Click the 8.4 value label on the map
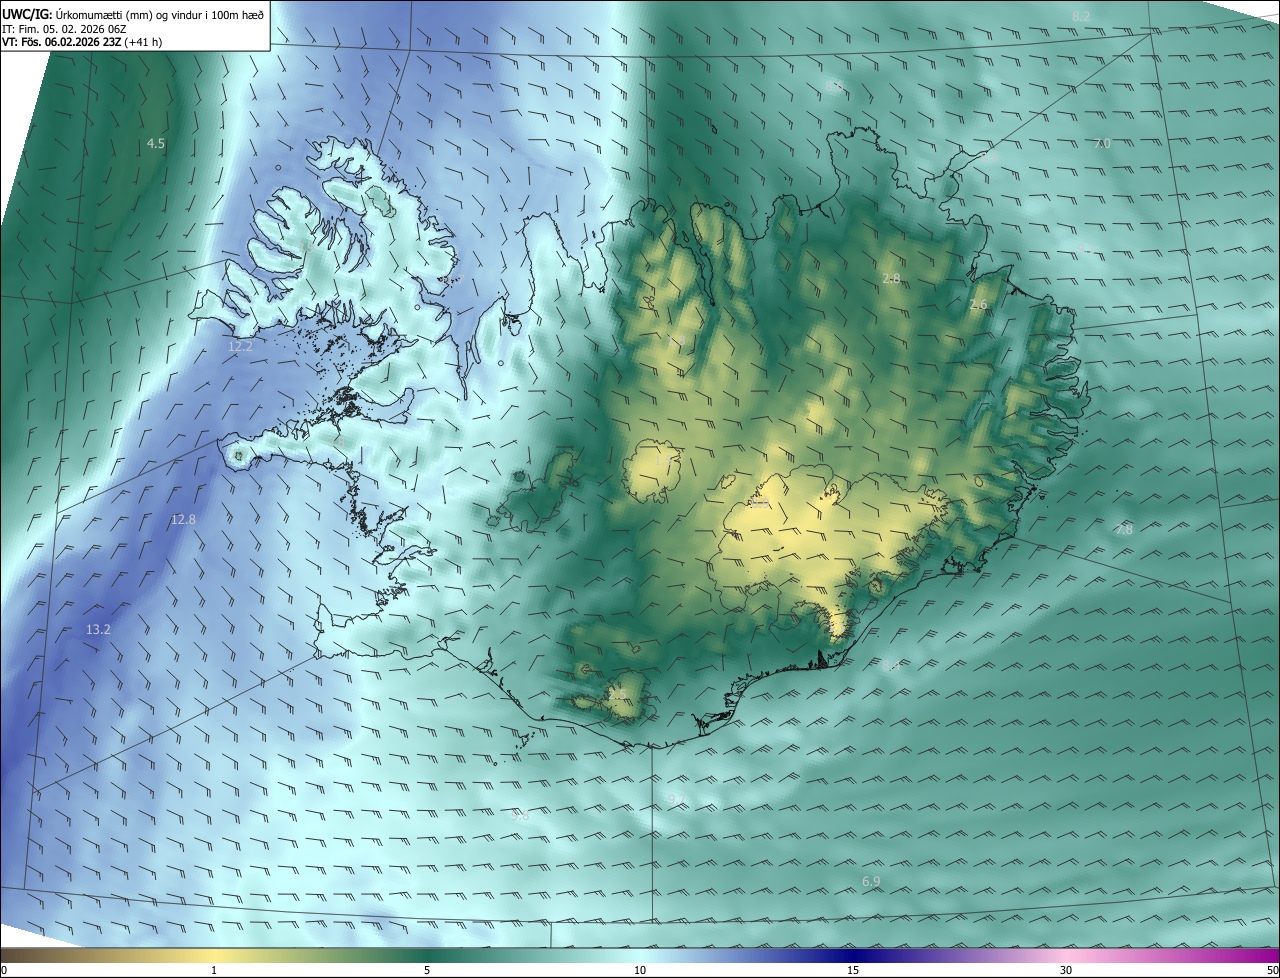 [891, 665]
